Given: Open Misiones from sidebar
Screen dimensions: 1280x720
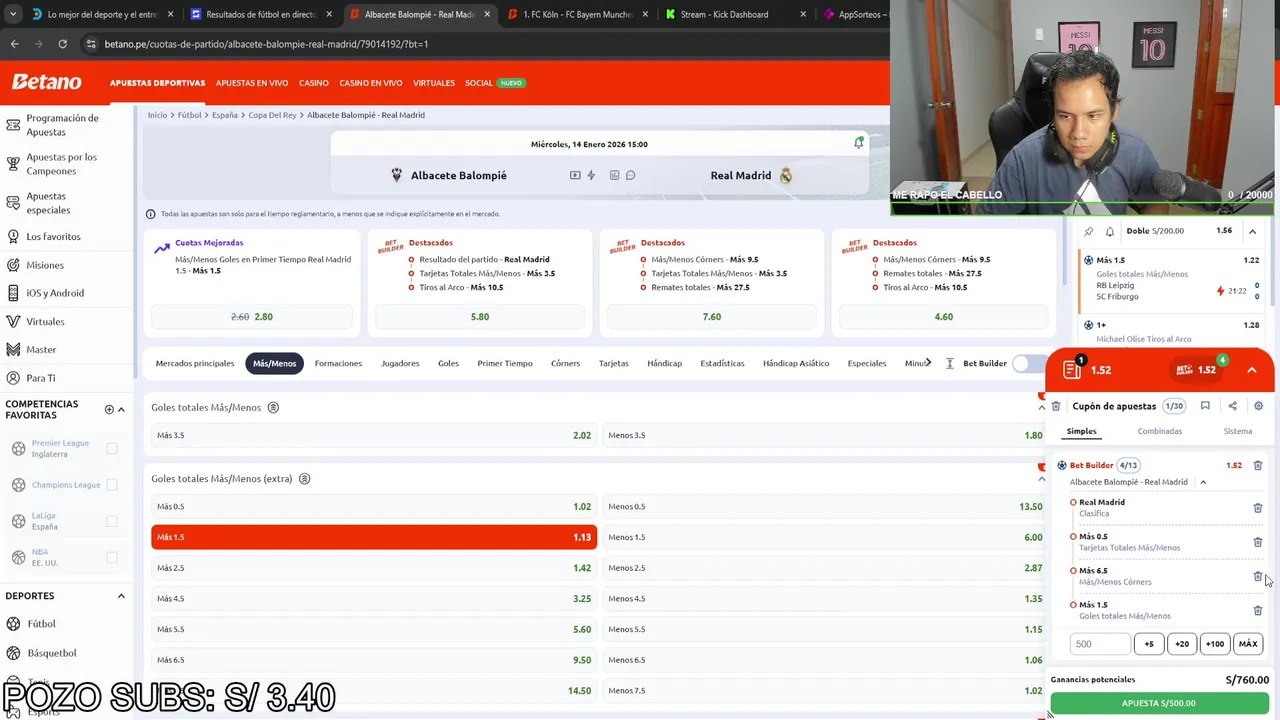Looking at the screenshot, I should coord(44,265).
